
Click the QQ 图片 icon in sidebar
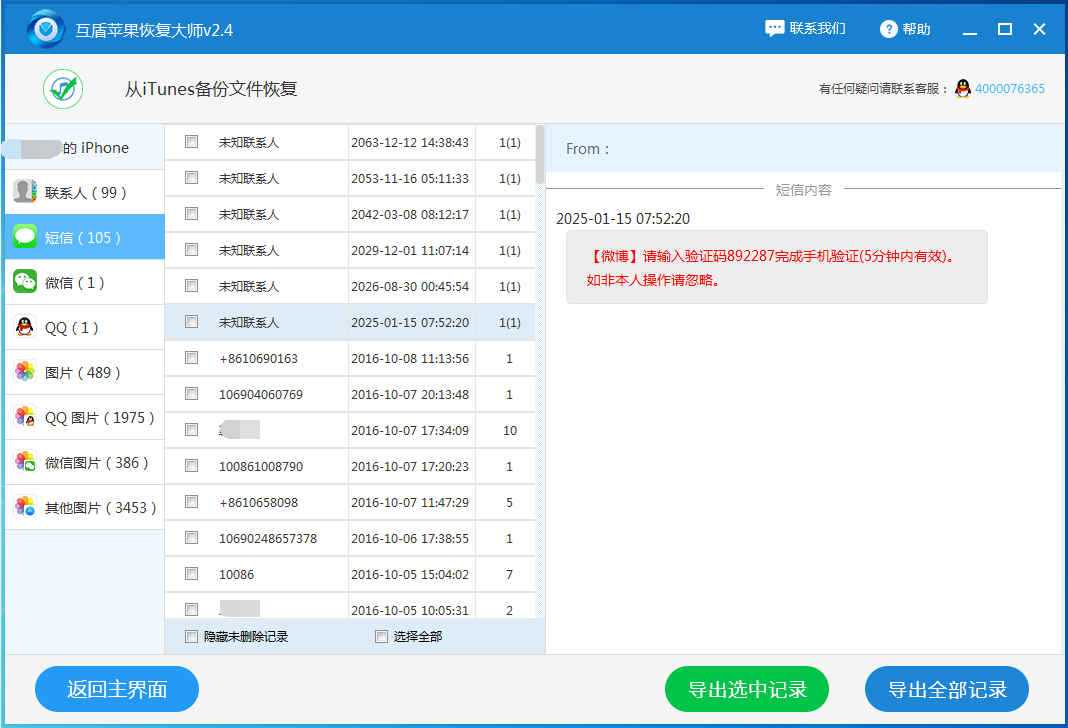pyautogui.click(x=25, y=416)
